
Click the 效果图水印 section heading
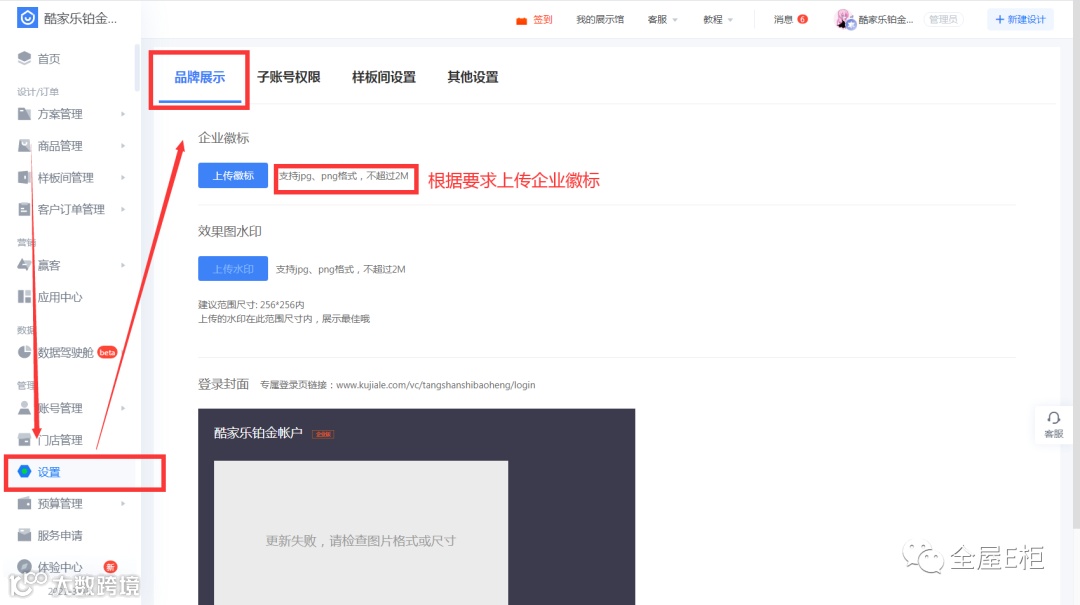coord(230,231)
